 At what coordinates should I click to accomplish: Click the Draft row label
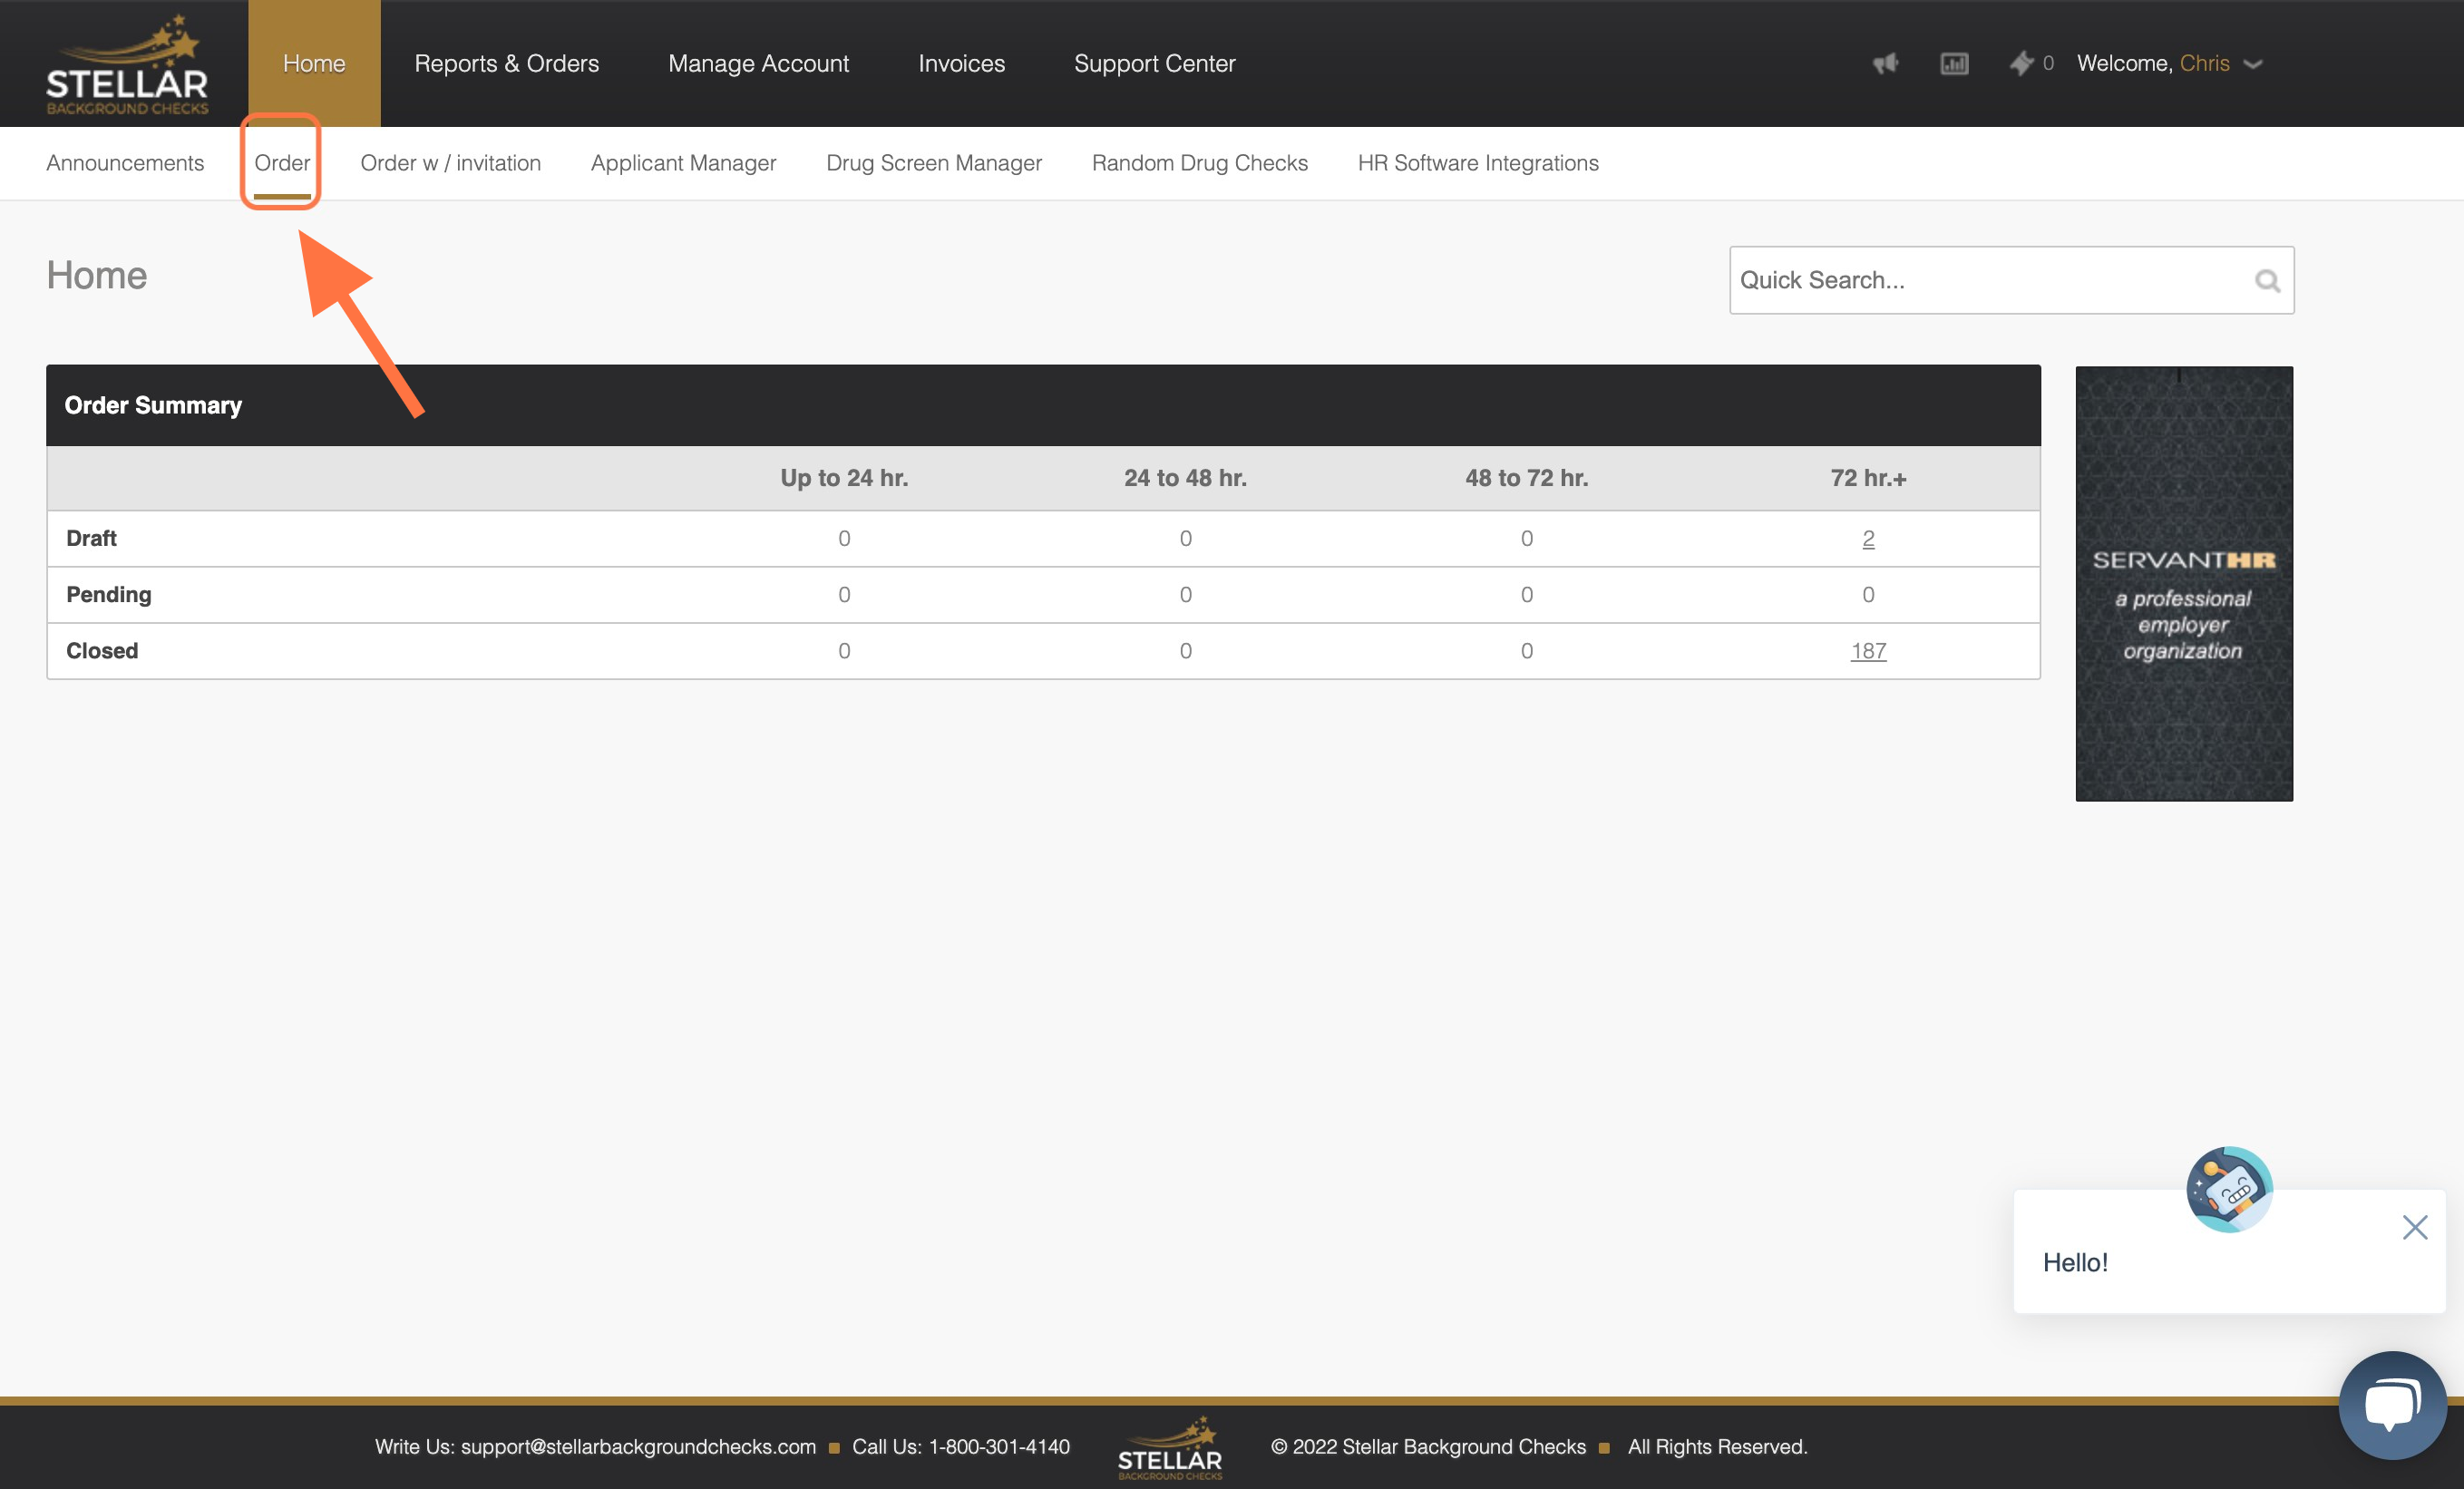91,539
